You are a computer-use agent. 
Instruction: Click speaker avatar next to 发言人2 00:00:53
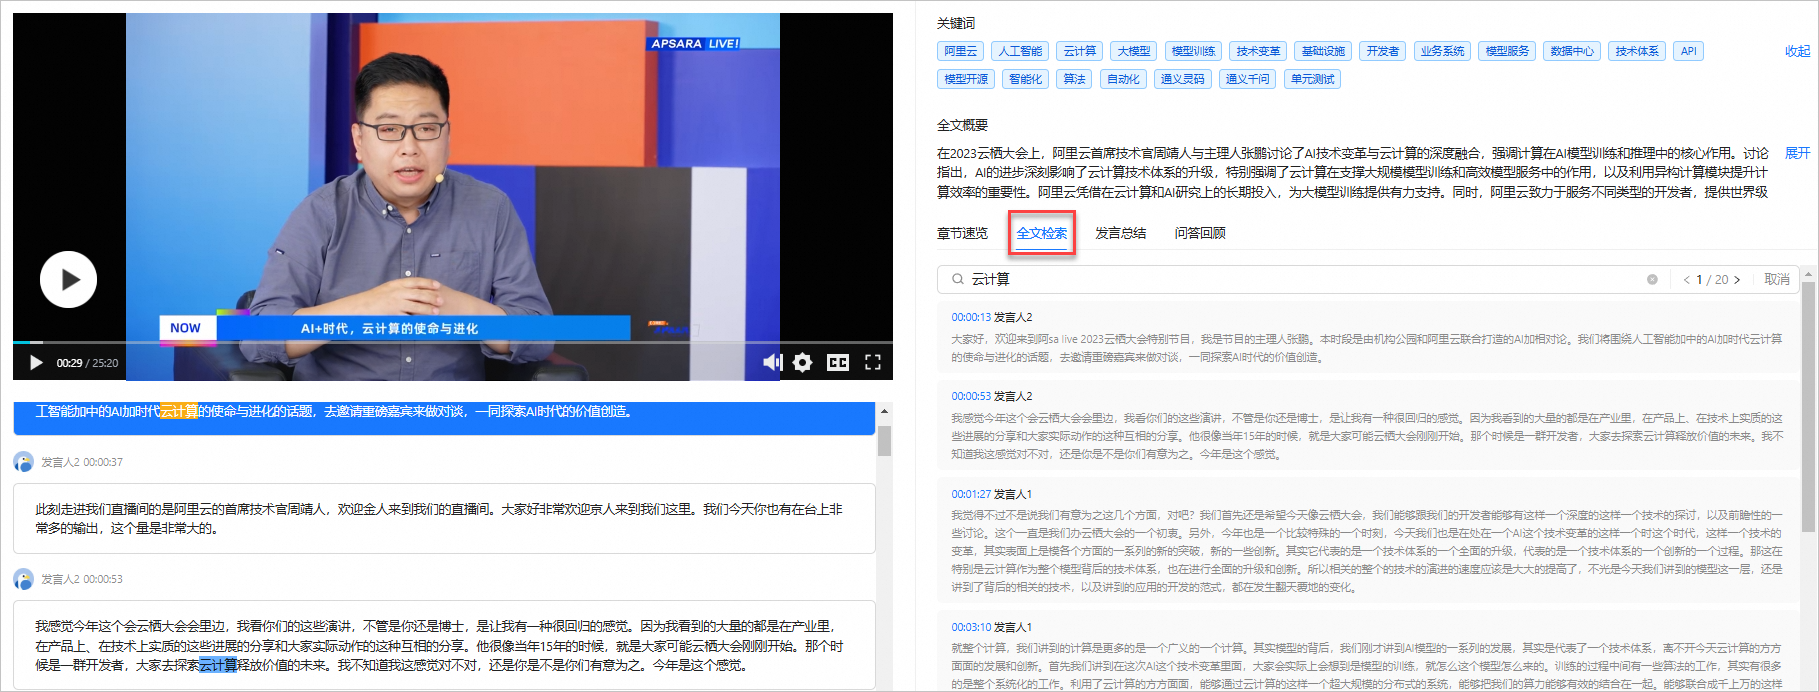[x=23, y=579]
